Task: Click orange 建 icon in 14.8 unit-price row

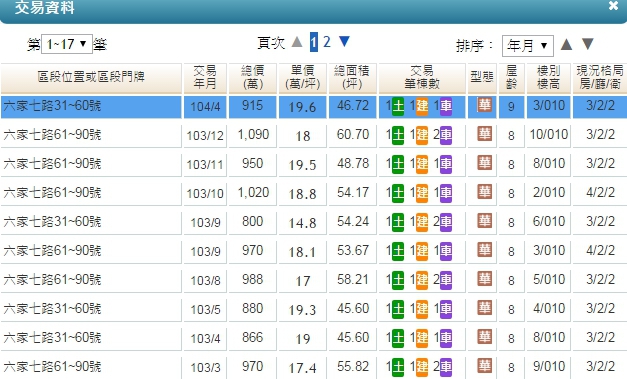Action: 422,223
